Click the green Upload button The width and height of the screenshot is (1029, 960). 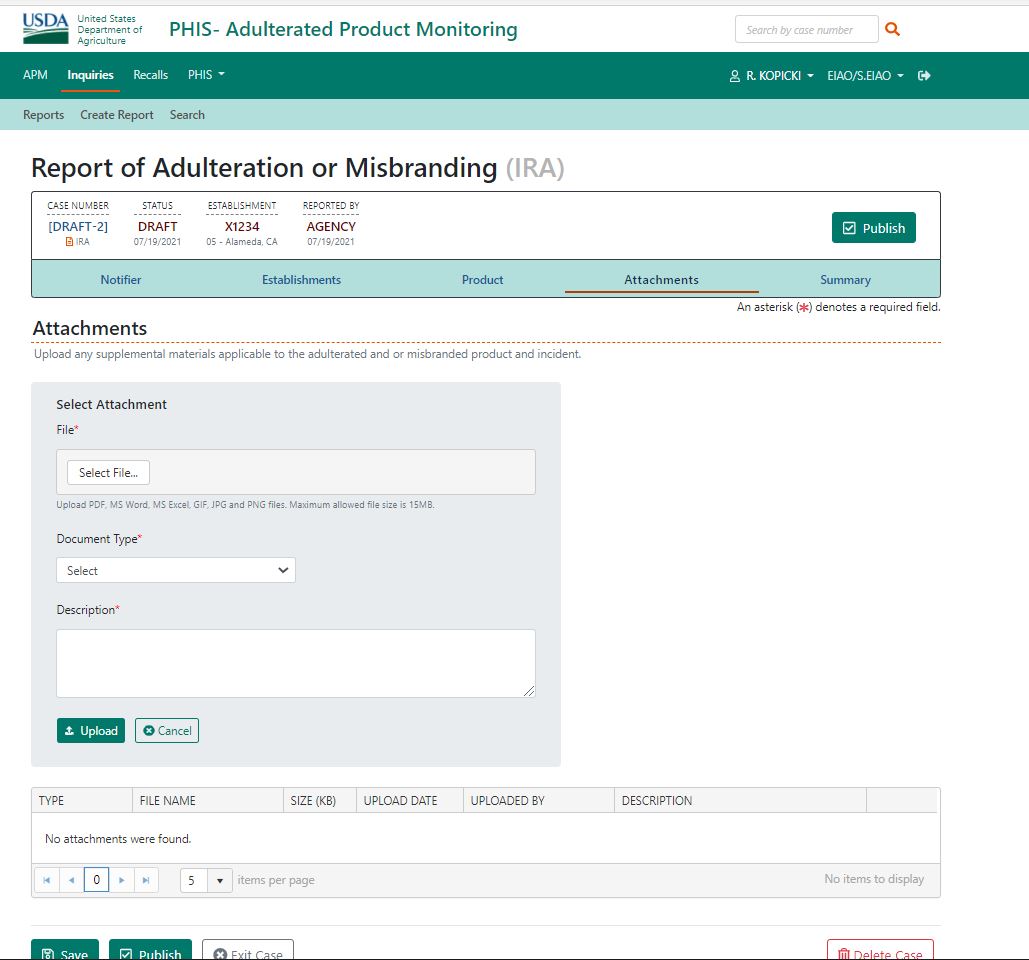[91, 731]
